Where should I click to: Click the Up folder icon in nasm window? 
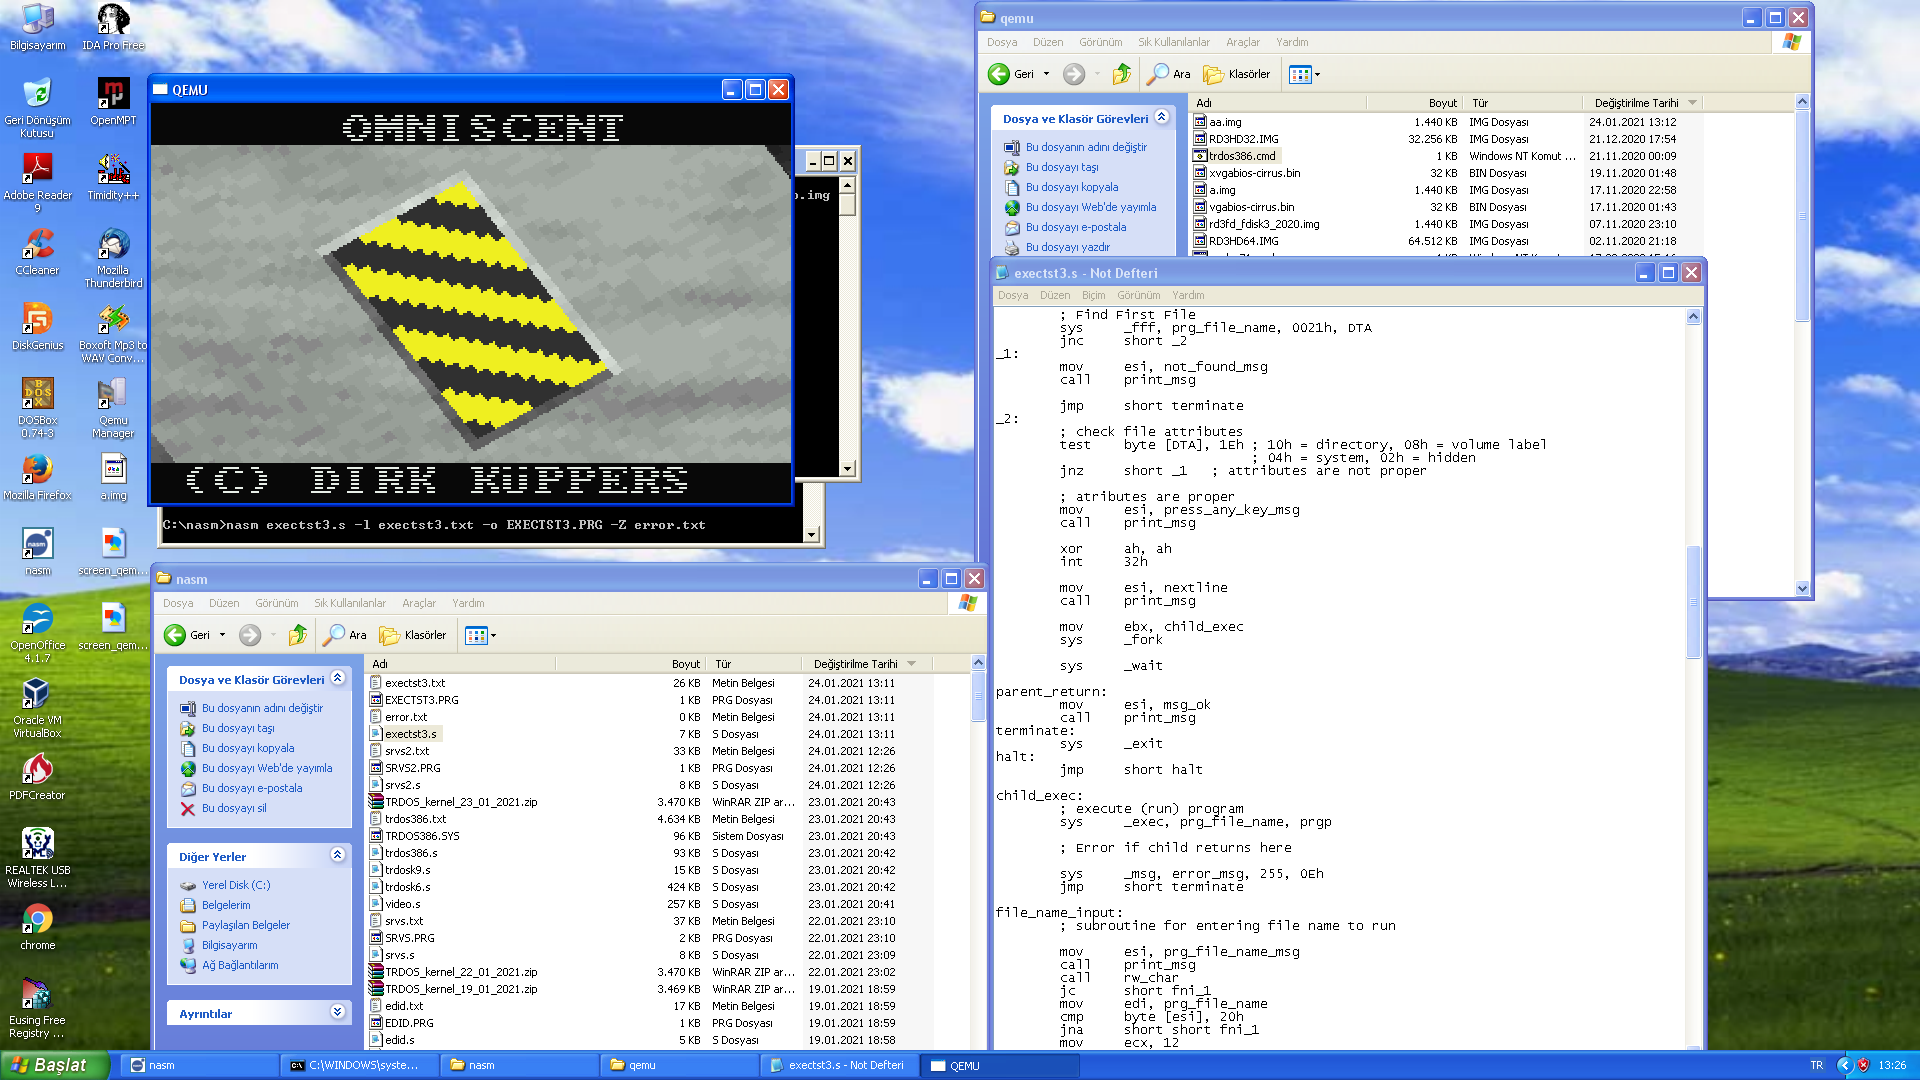[298, 635]
